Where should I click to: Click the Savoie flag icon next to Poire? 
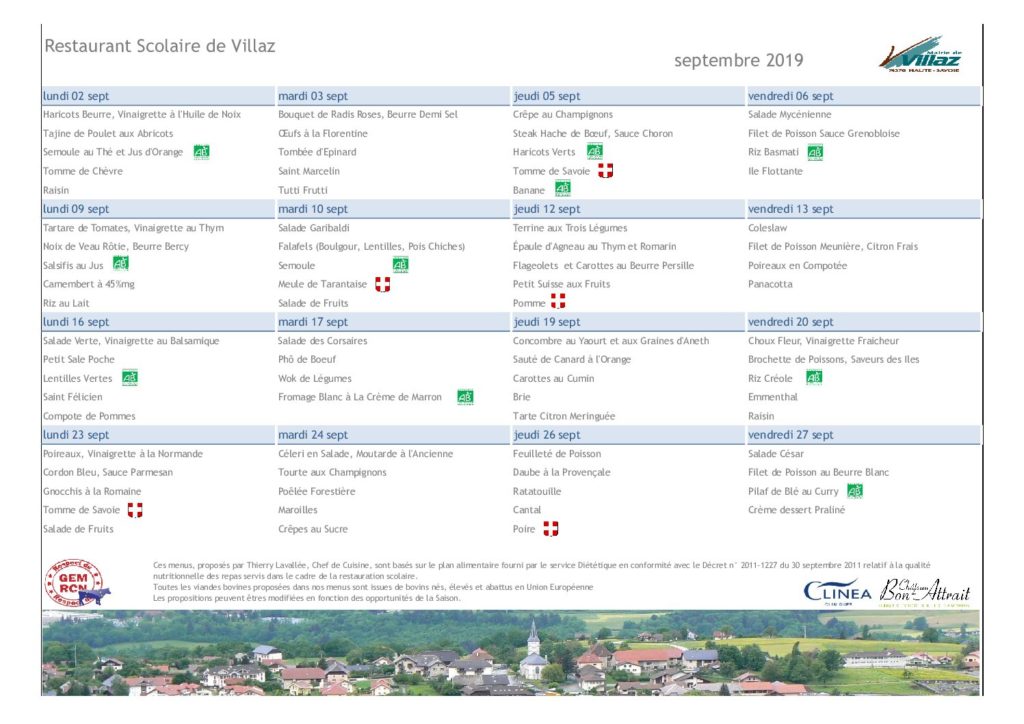click(x=551, y=529)
